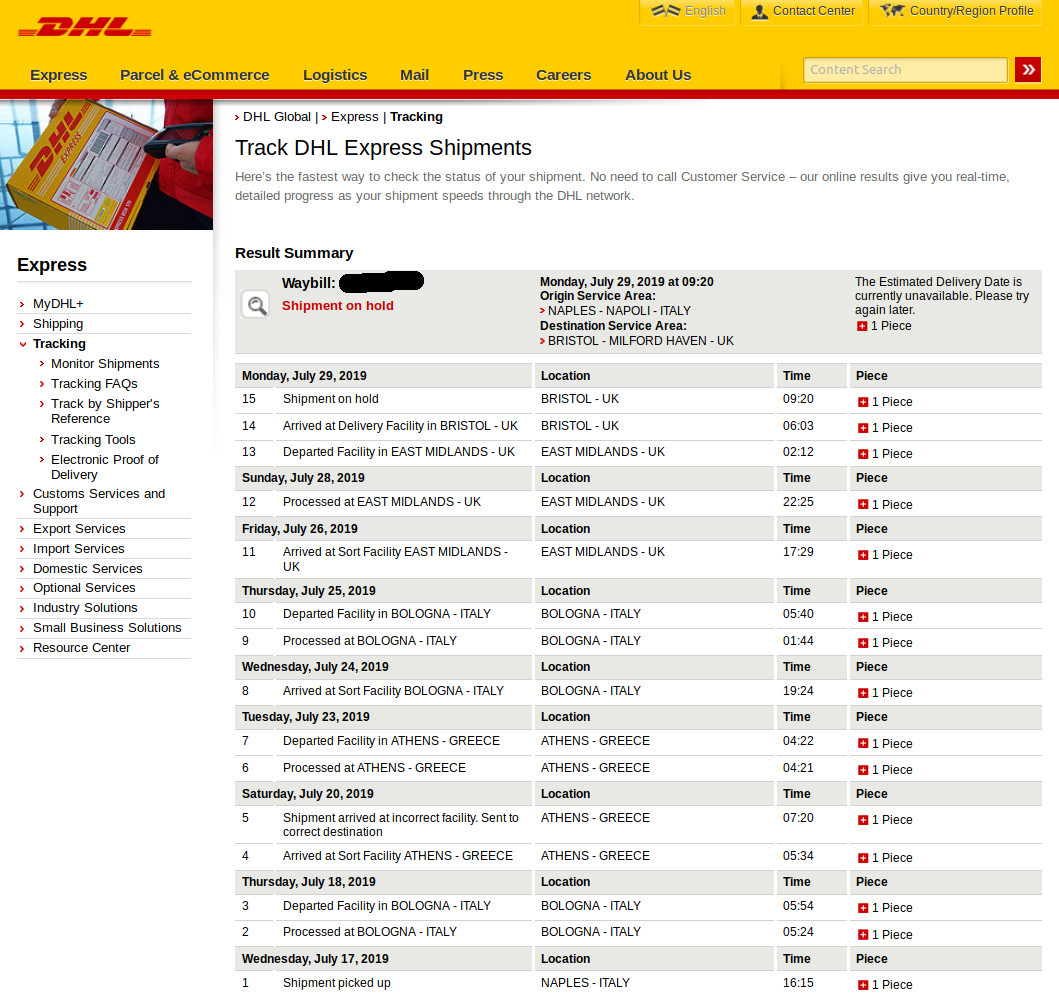Open Shipping in the sidebar

pos(58,324)
